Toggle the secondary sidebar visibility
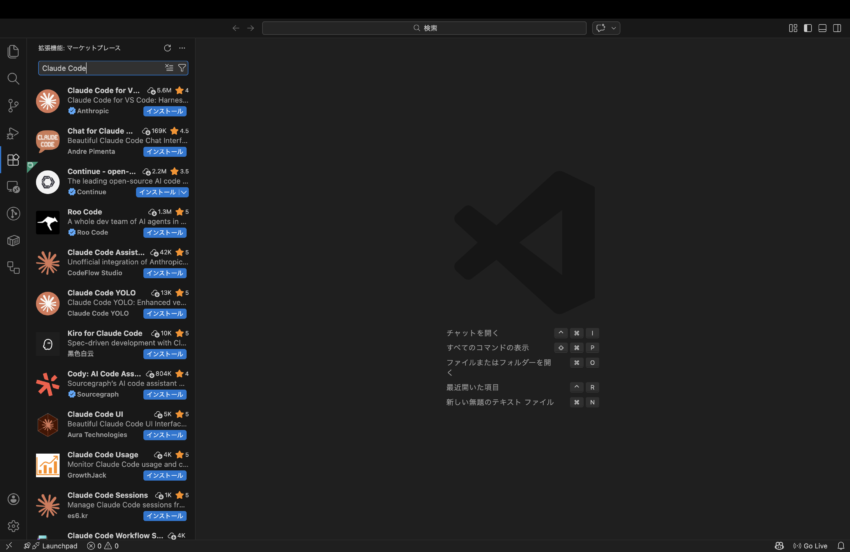850x552 pixels. pos(838,28)
